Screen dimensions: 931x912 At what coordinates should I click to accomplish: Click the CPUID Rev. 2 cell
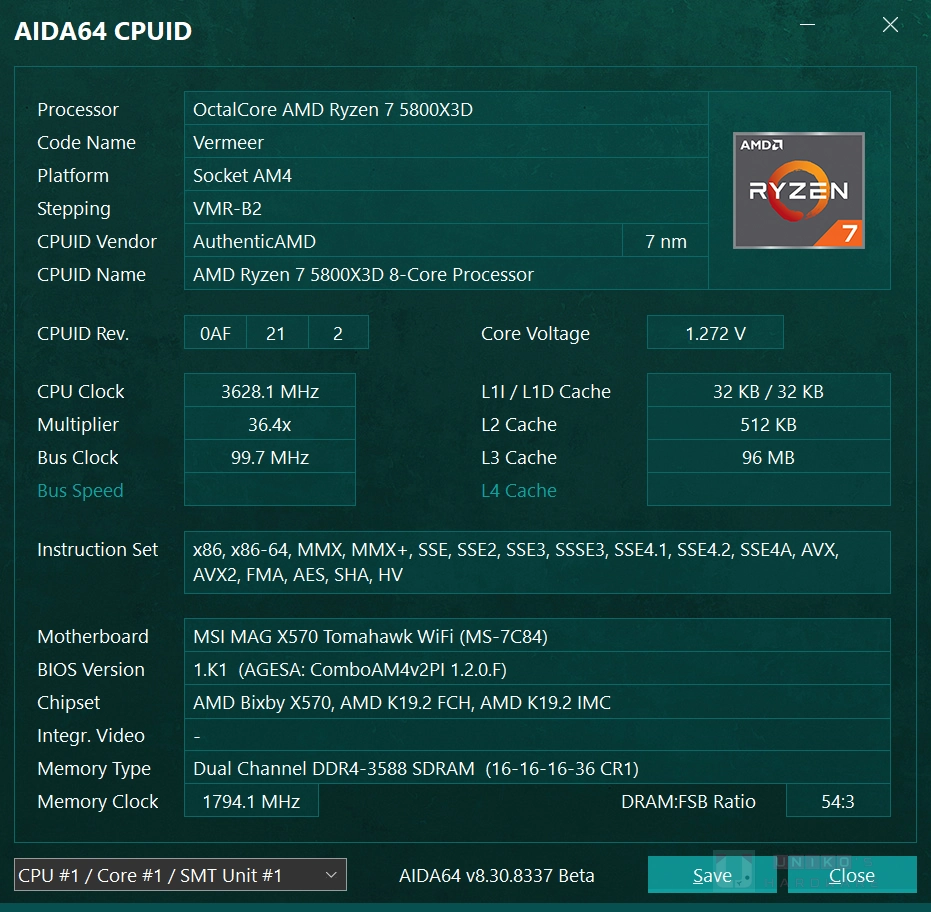(338, 332)
